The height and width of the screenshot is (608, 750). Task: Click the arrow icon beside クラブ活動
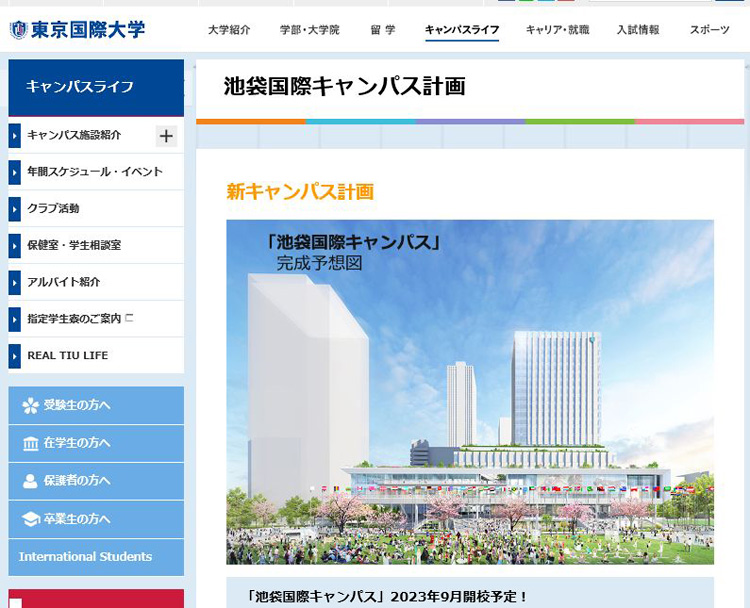point(15,209)
